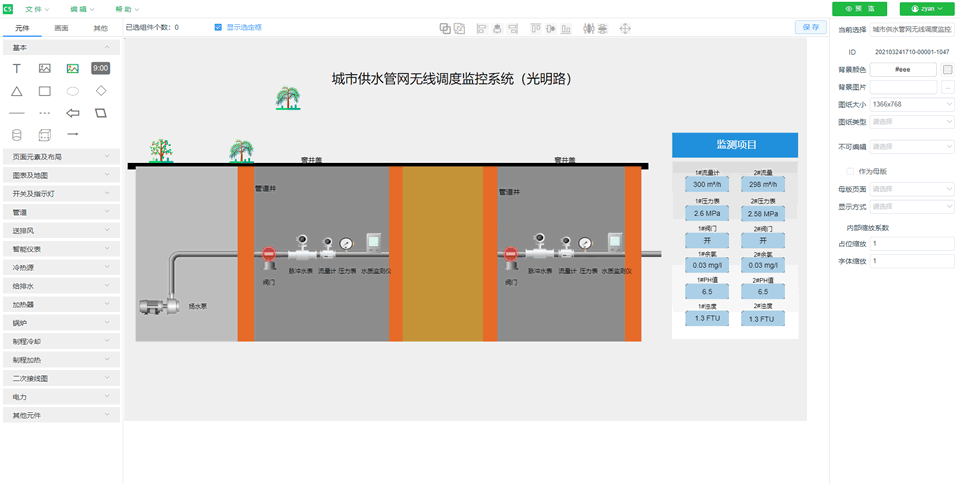The width and height of the screenshot is (960, 484).
Task: Click the align right toolbar icon
Action: (x=512, y=28)
